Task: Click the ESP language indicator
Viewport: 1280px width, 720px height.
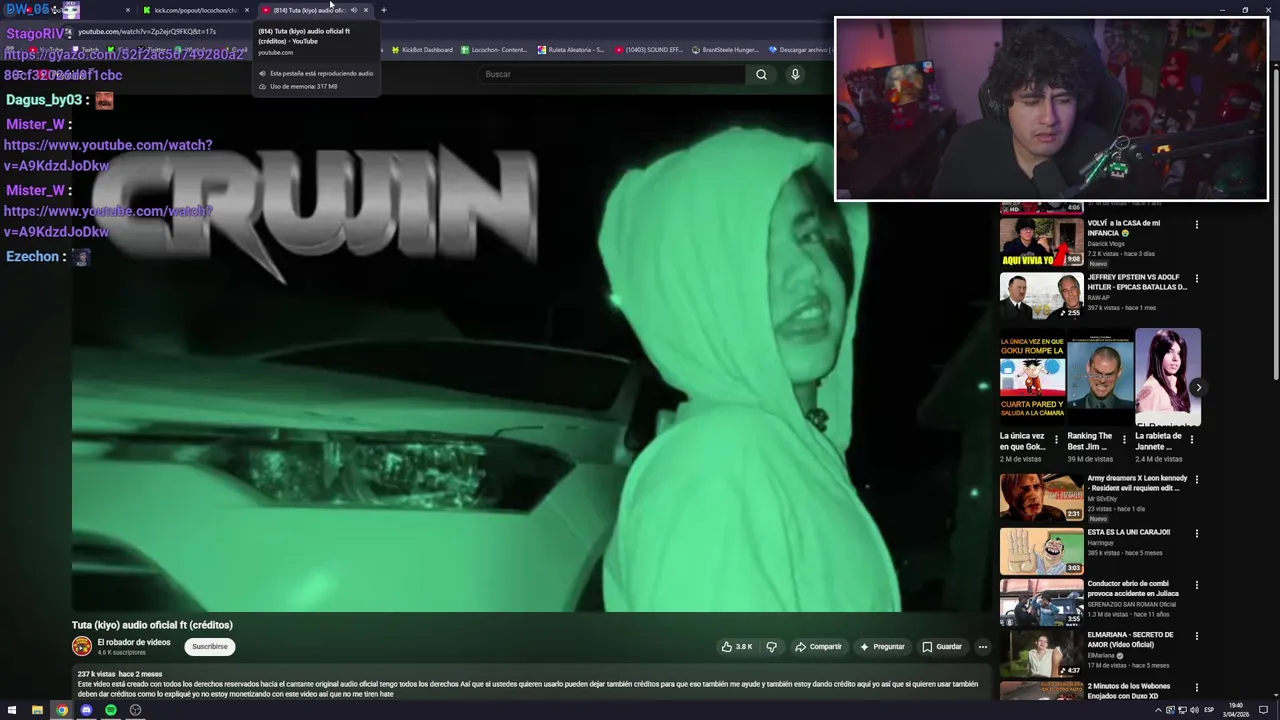Action: coord(1209,710)
